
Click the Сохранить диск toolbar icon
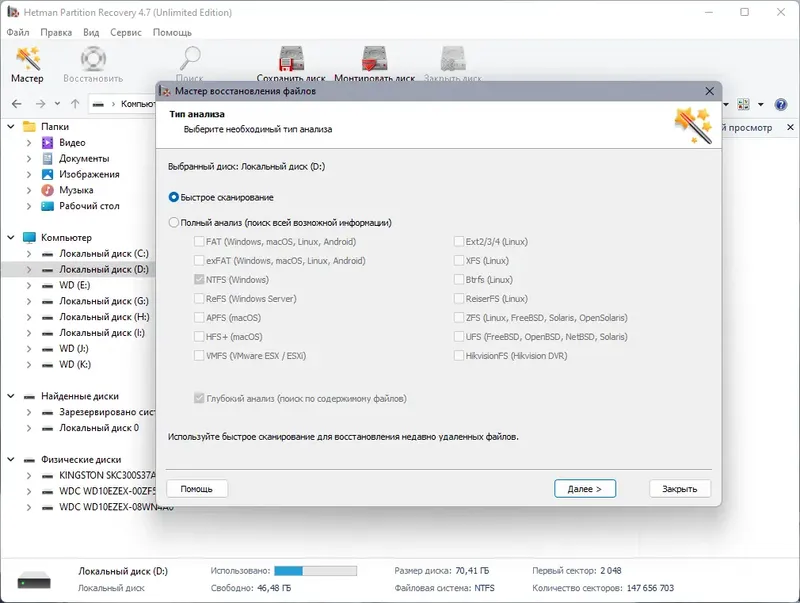click(291, 58)
